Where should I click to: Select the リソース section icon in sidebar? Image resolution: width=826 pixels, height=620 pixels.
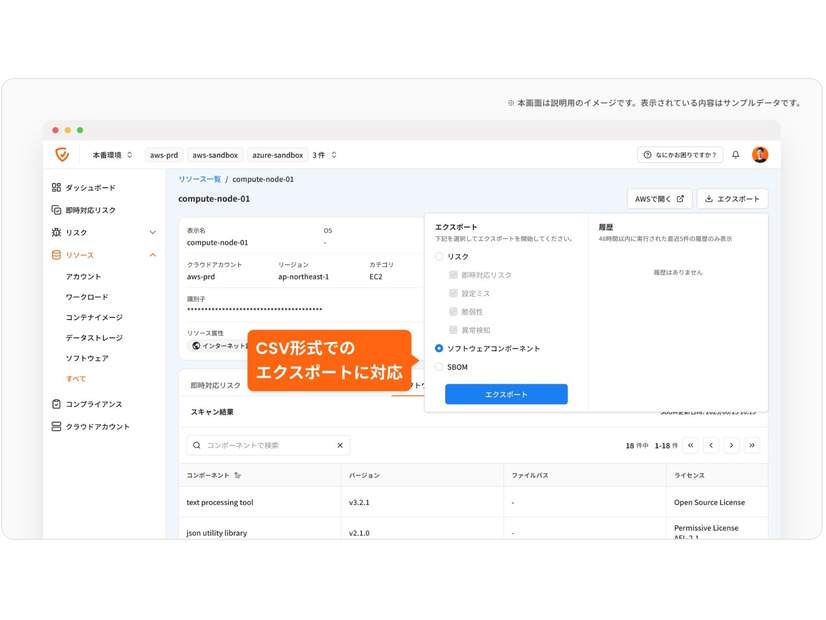pyautogui.click(x=58, y=255)
